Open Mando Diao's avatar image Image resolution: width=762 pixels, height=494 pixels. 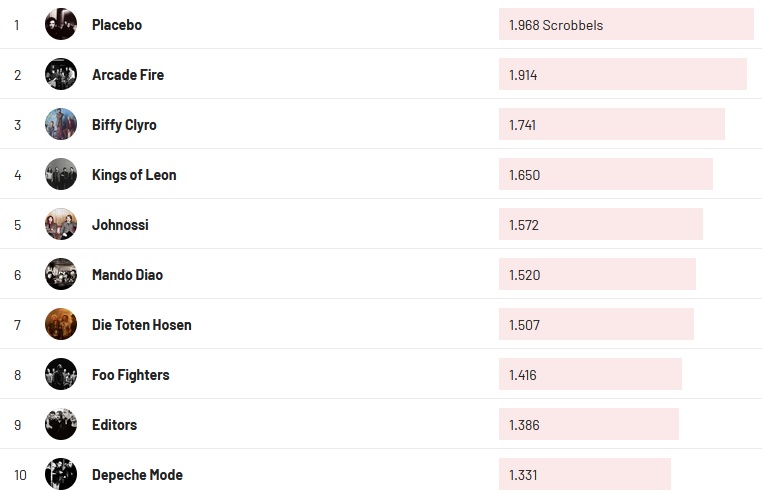[61, 274]
